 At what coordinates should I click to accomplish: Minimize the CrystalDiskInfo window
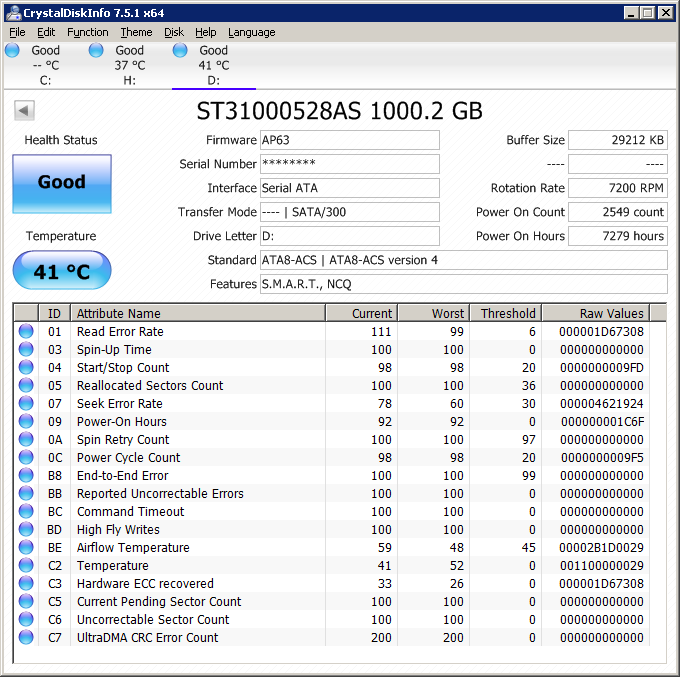(x=631, y=13)
